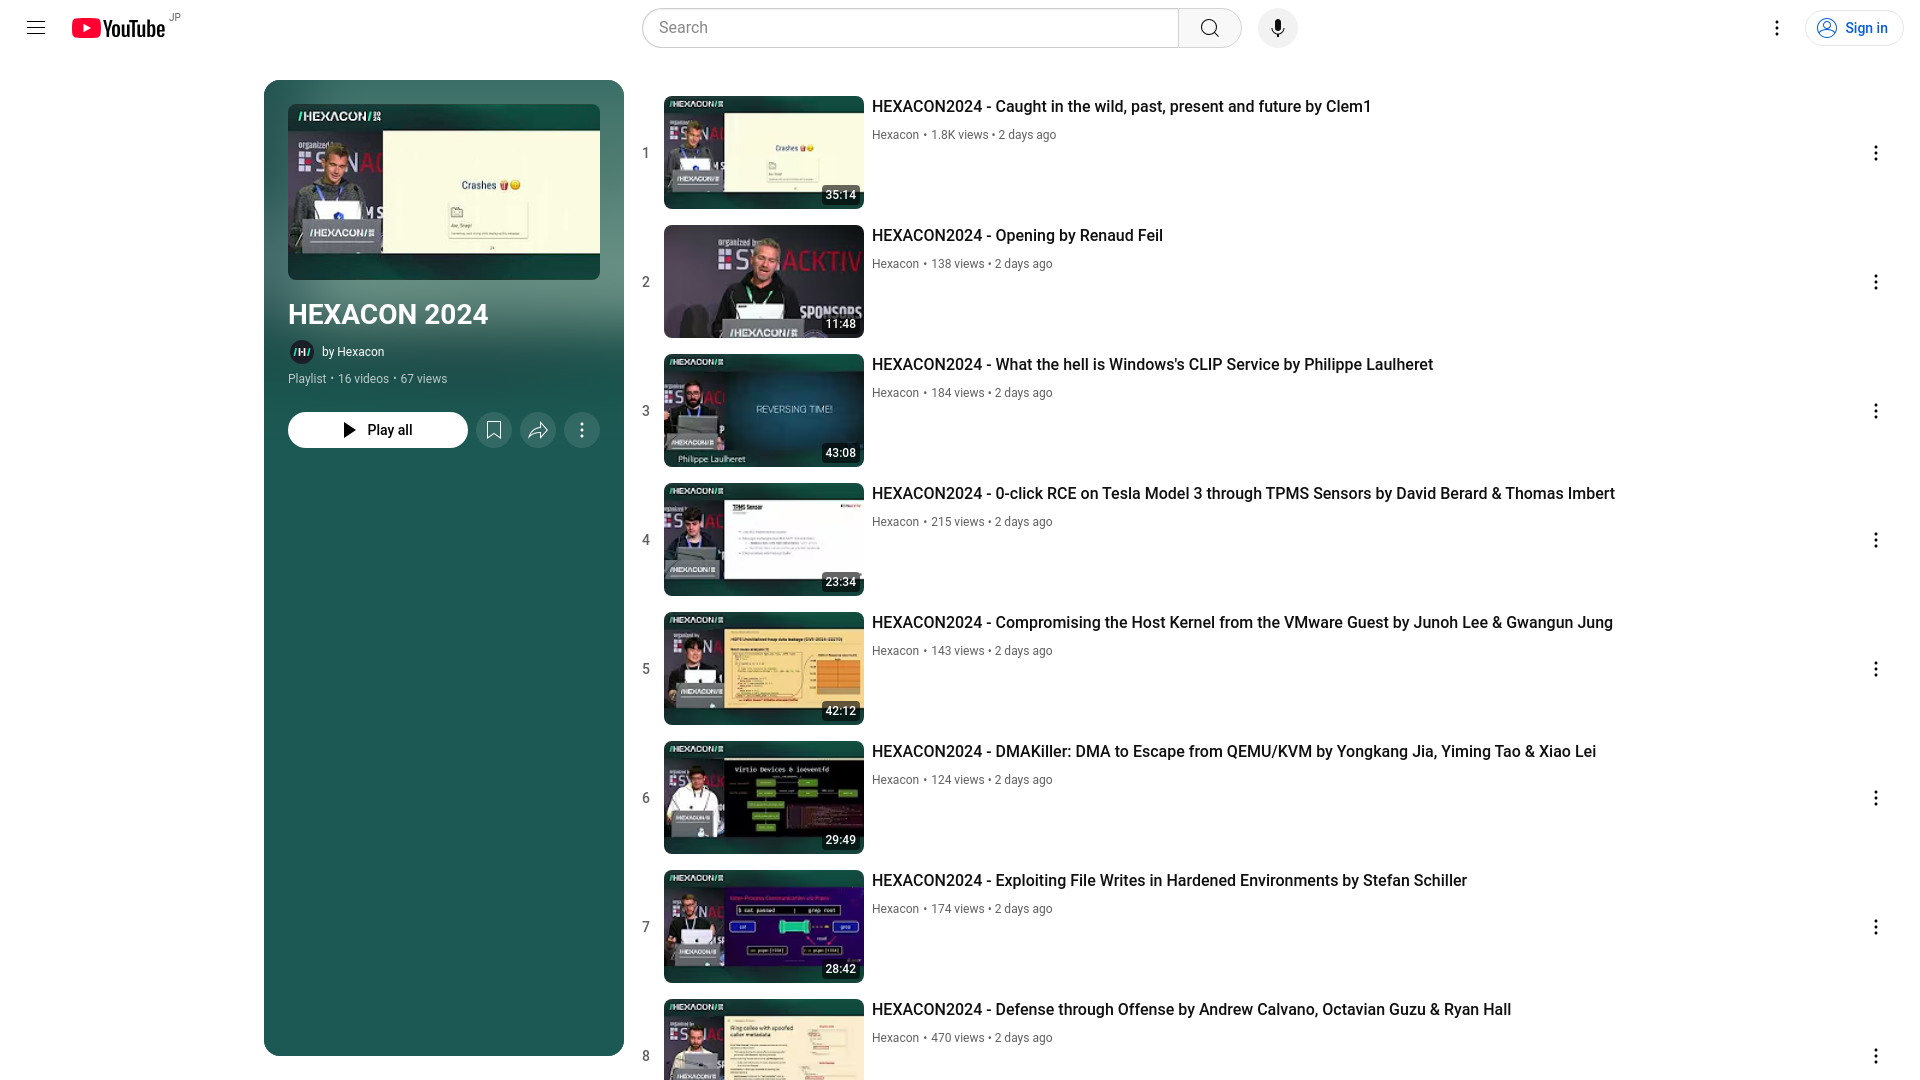The height and width of the screenshot is (1080, 1920).
Task: Click thumbnail of 29:49 video
Action: point(764,797)
